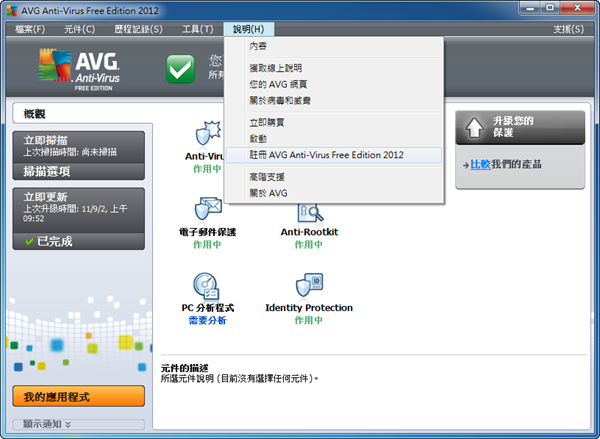Open the Anti-Virus component icon
Screen dimensions: 600x439
tap(207, 134)
